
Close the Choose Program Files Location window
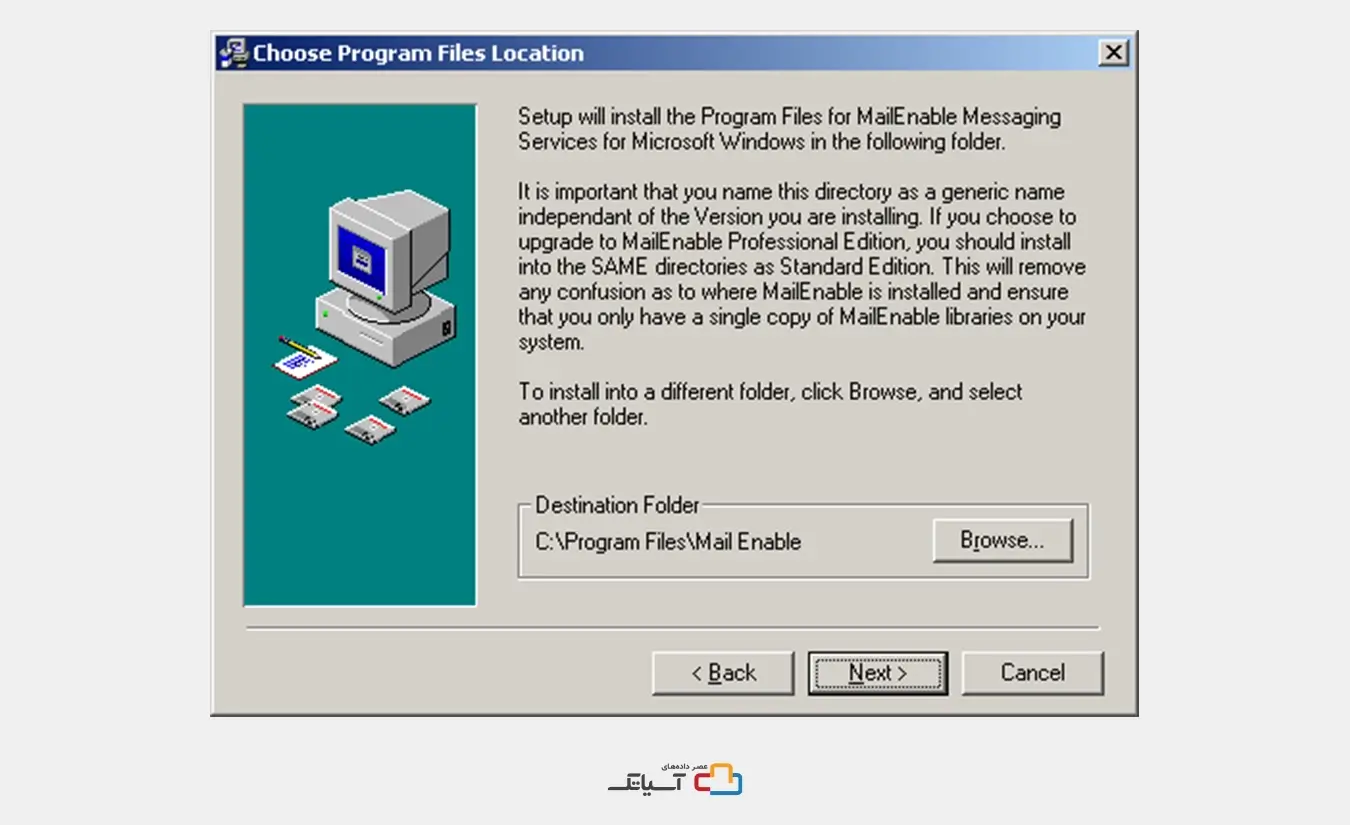1113,53
